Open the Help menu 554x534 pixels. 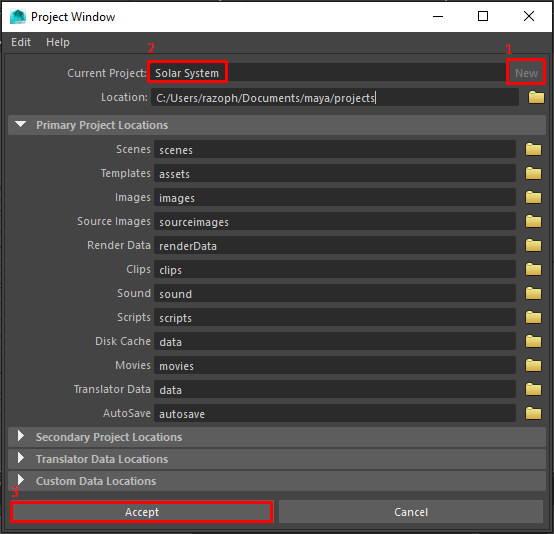pyautogui.click(x=58, y=42)
